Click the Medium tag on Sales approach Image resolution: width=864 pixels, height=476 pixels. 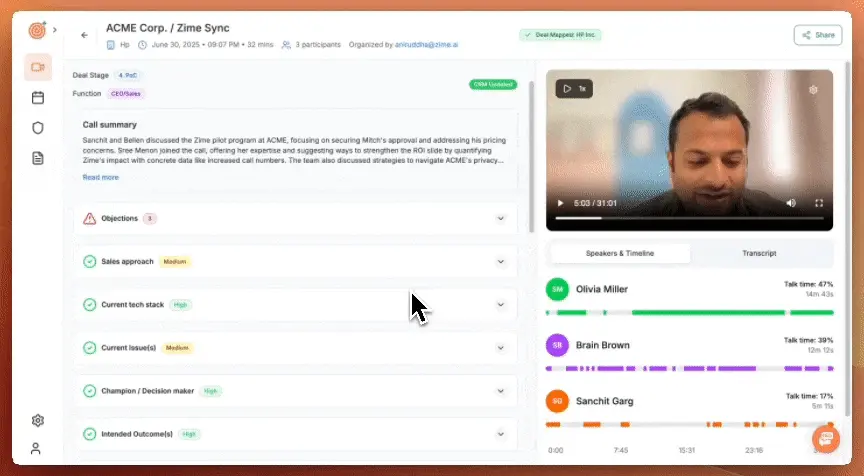pyautogui.click(x=175, y=262)
